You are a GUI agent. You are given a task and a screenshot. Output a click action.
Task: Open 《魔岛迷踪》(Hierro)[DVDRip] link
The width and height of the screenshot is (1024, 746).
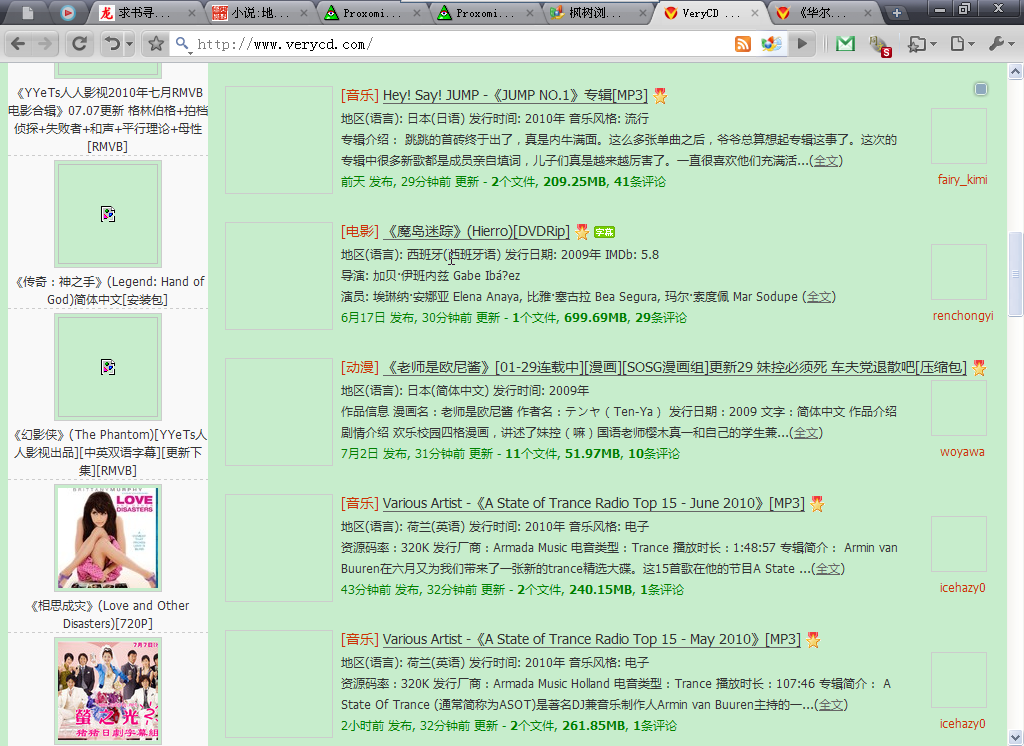pos(476,231)
